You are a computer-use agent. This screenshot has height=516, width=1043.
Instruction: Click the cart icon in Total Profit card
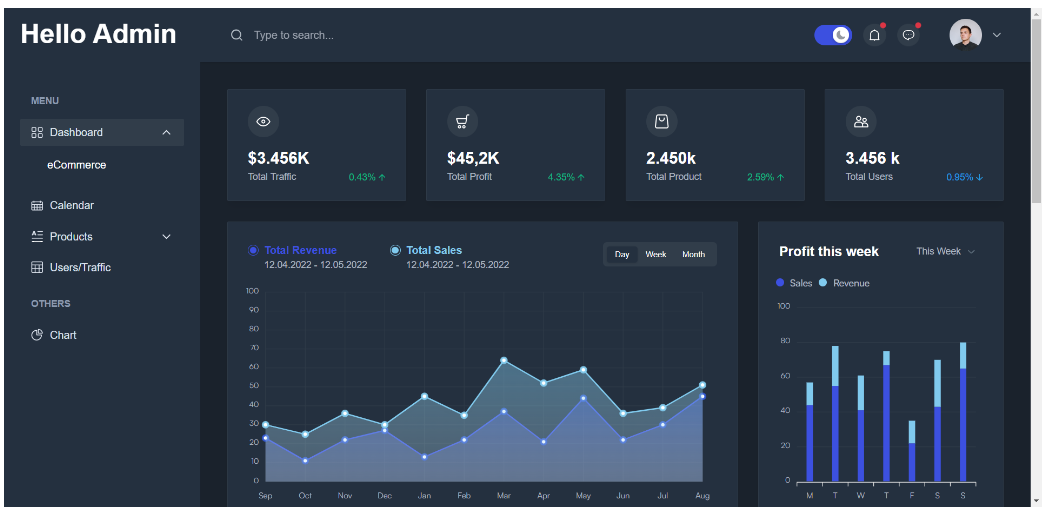462,122
